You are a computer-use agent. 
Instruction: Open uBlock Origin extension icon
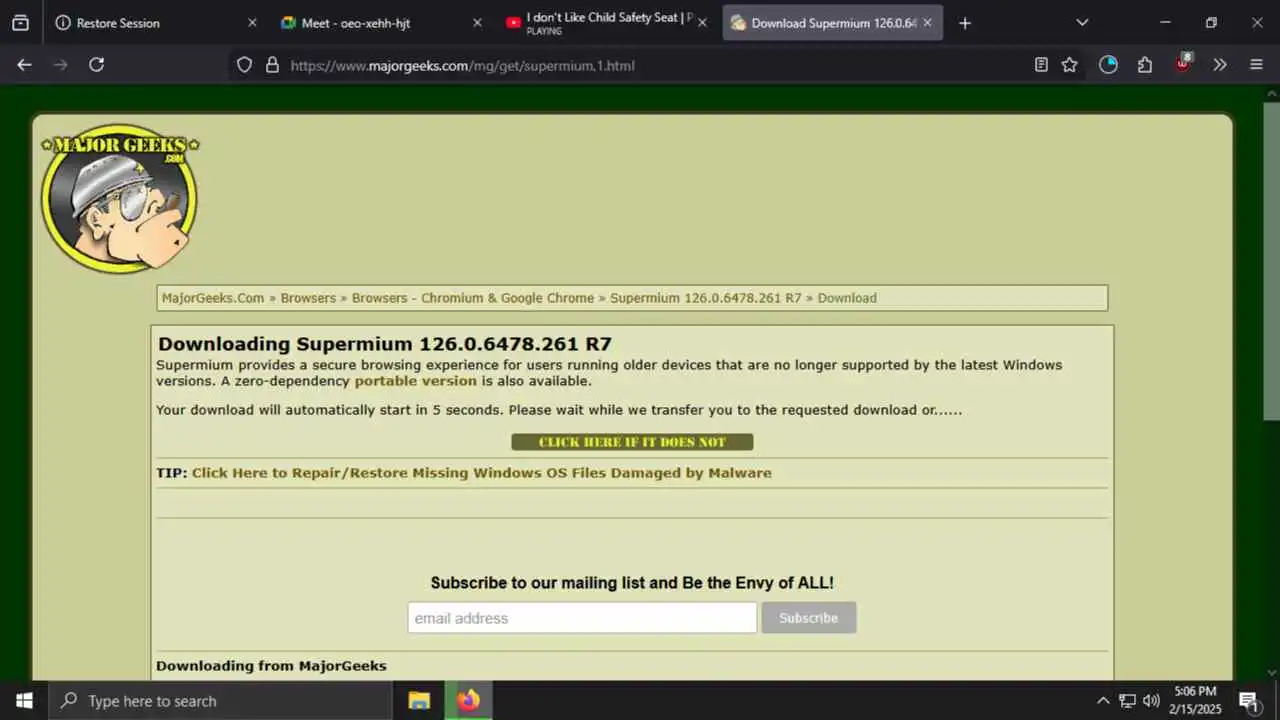(1183, 64)
